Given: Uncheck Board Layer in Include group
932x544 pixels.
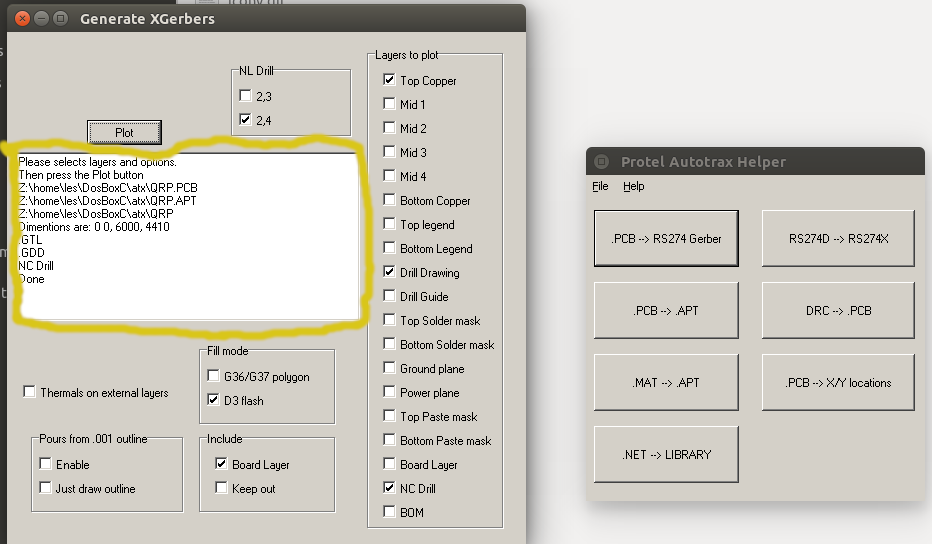Looking at the screenshot, I should pos(221,463).
